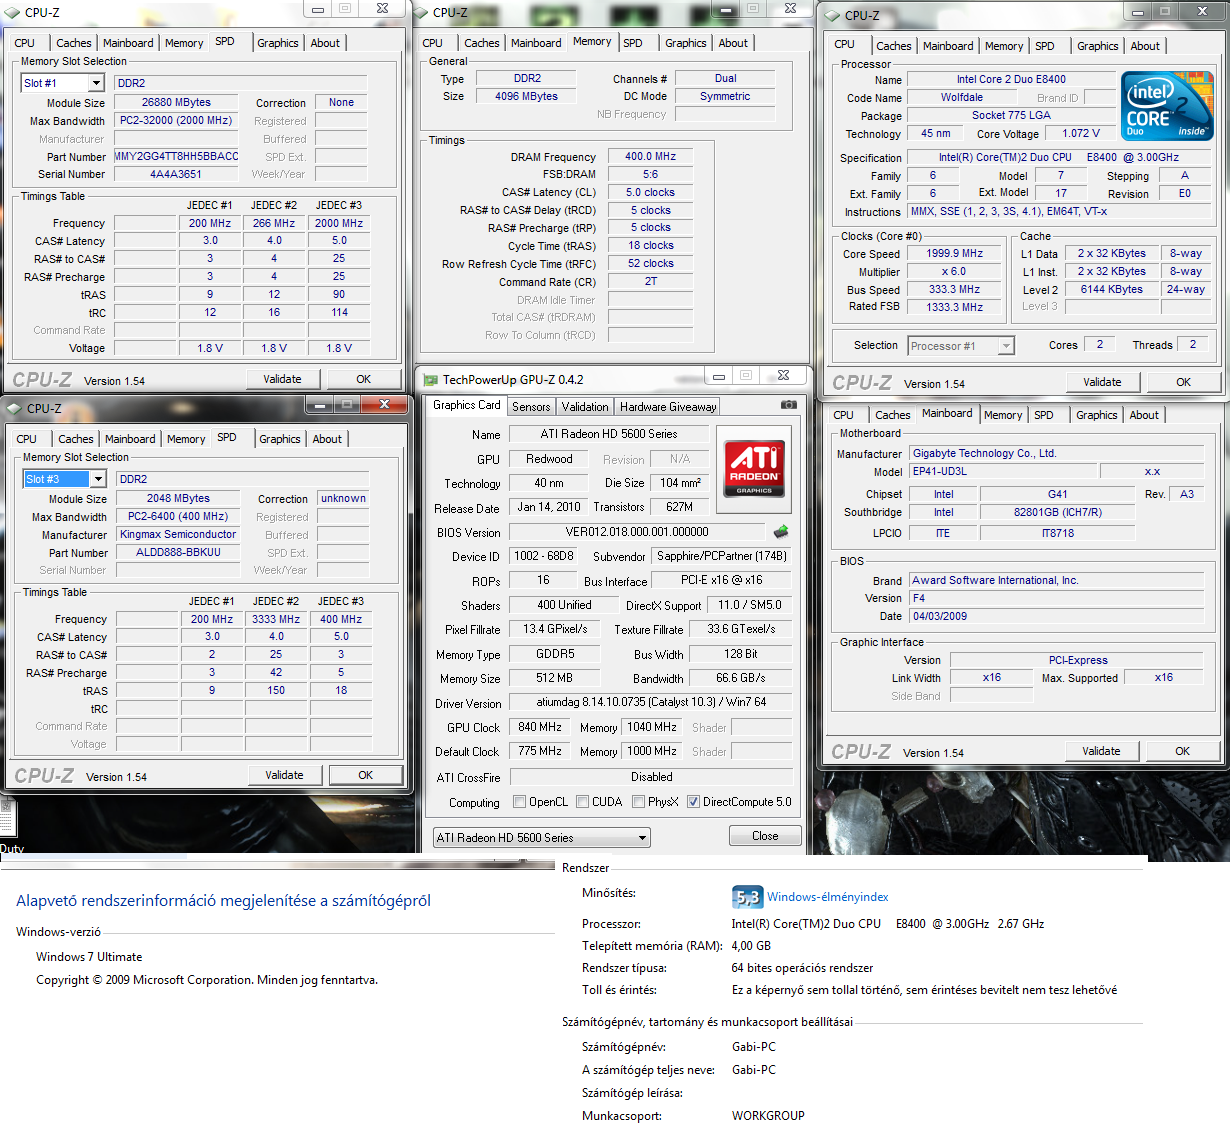Click title bar icon of CPU-Z Memory window
Viewport: 1230px width, 1142px height.
422,13
